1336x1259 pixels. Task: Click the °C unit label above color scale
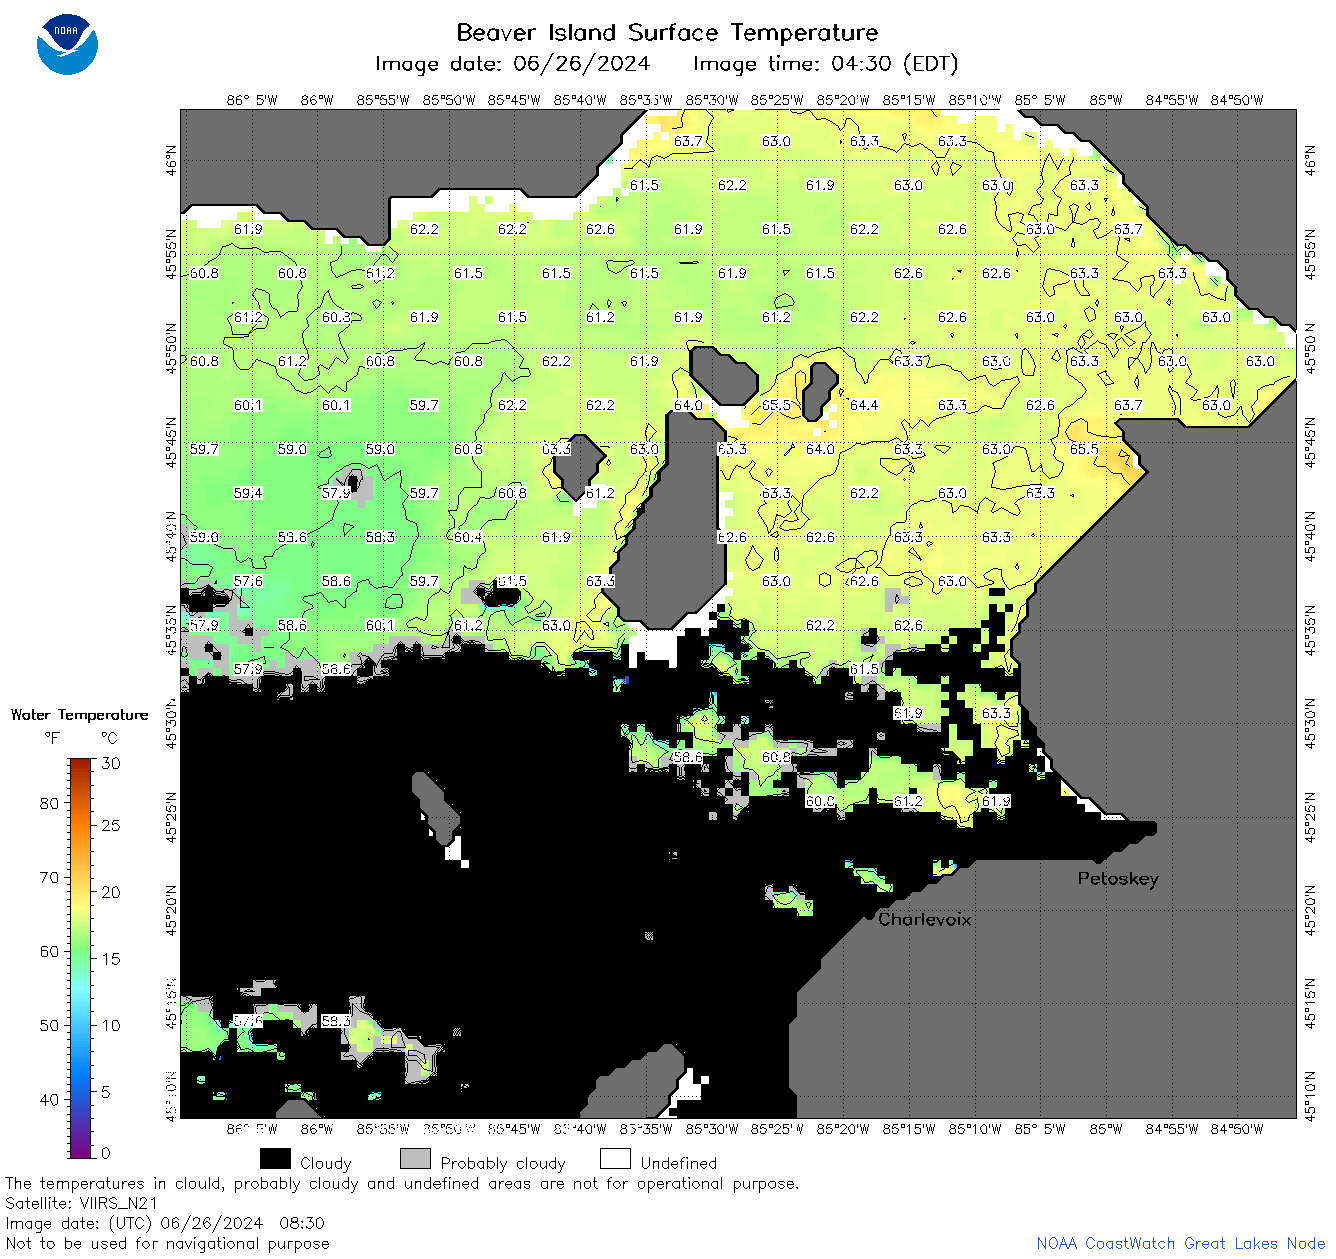pos(109,738)
